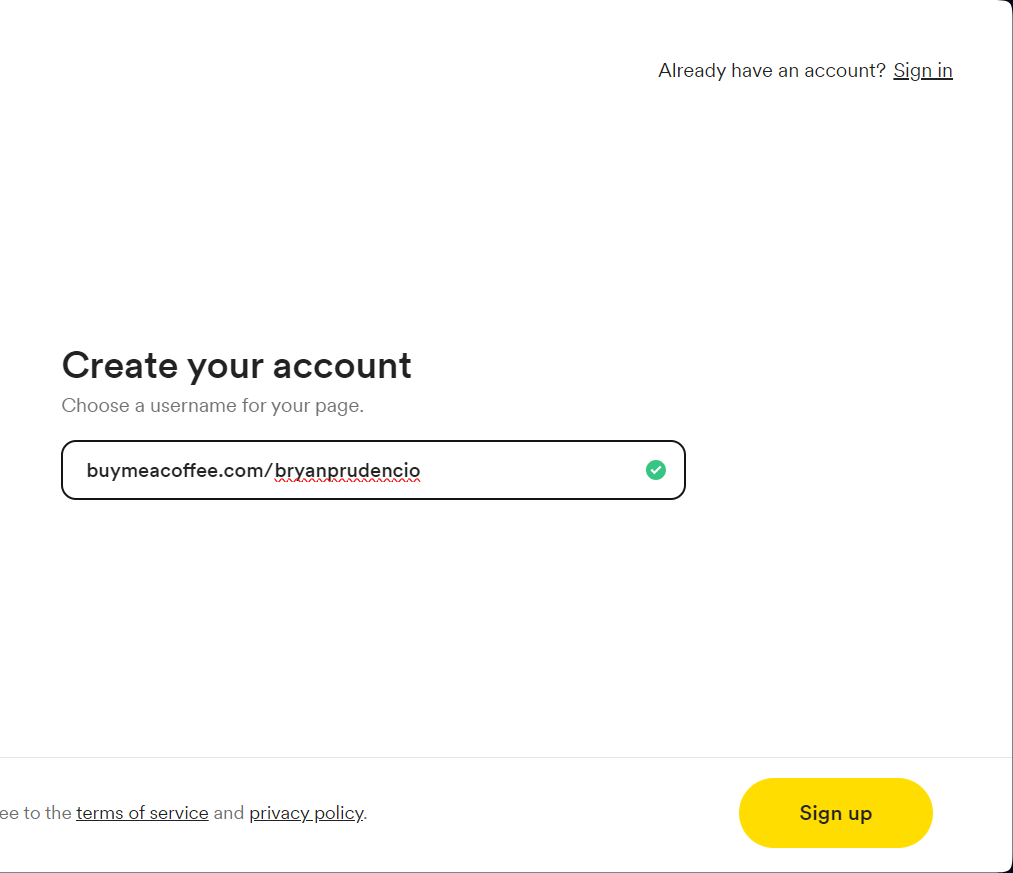This screenshot has width=1013, height=873.
Task: Click the word 'account' in the heading
Action: (342, 366)
